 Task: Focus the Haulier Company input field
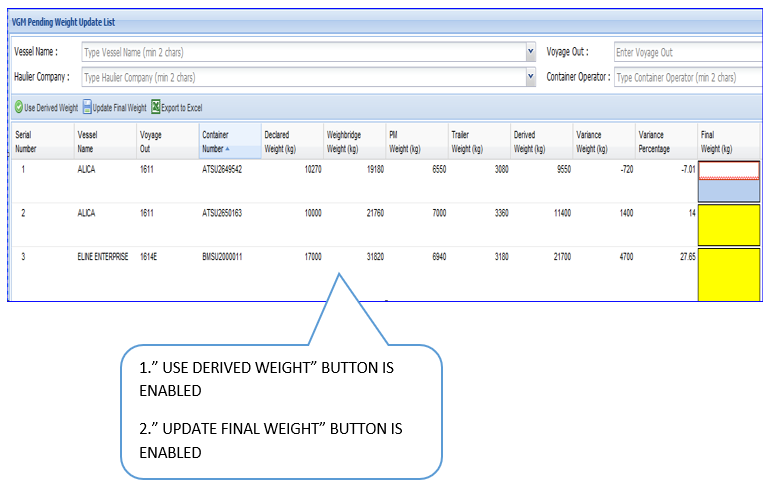point(303,77)
